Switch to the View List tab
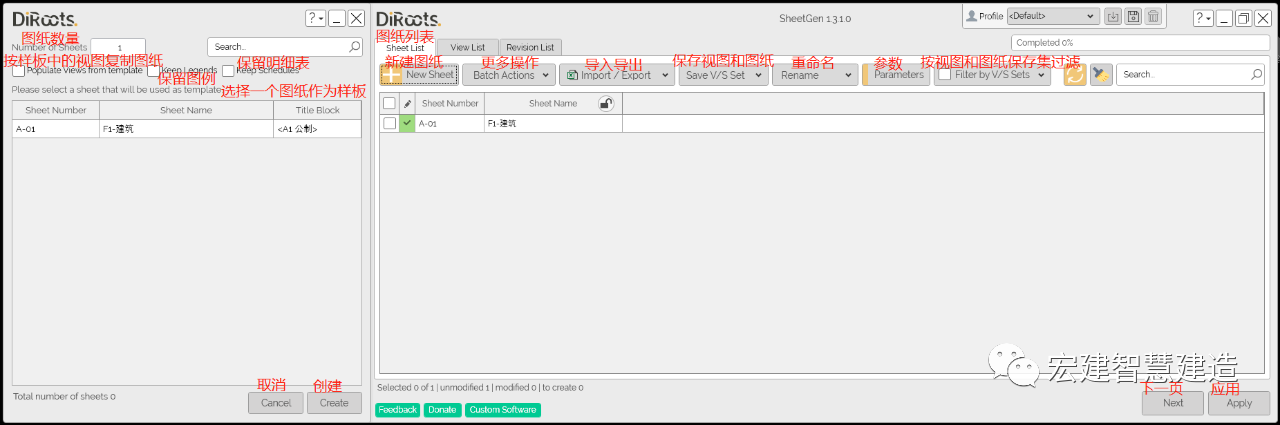The height and width of the screenshot is (425, 1280). click(x=467, y=47)
